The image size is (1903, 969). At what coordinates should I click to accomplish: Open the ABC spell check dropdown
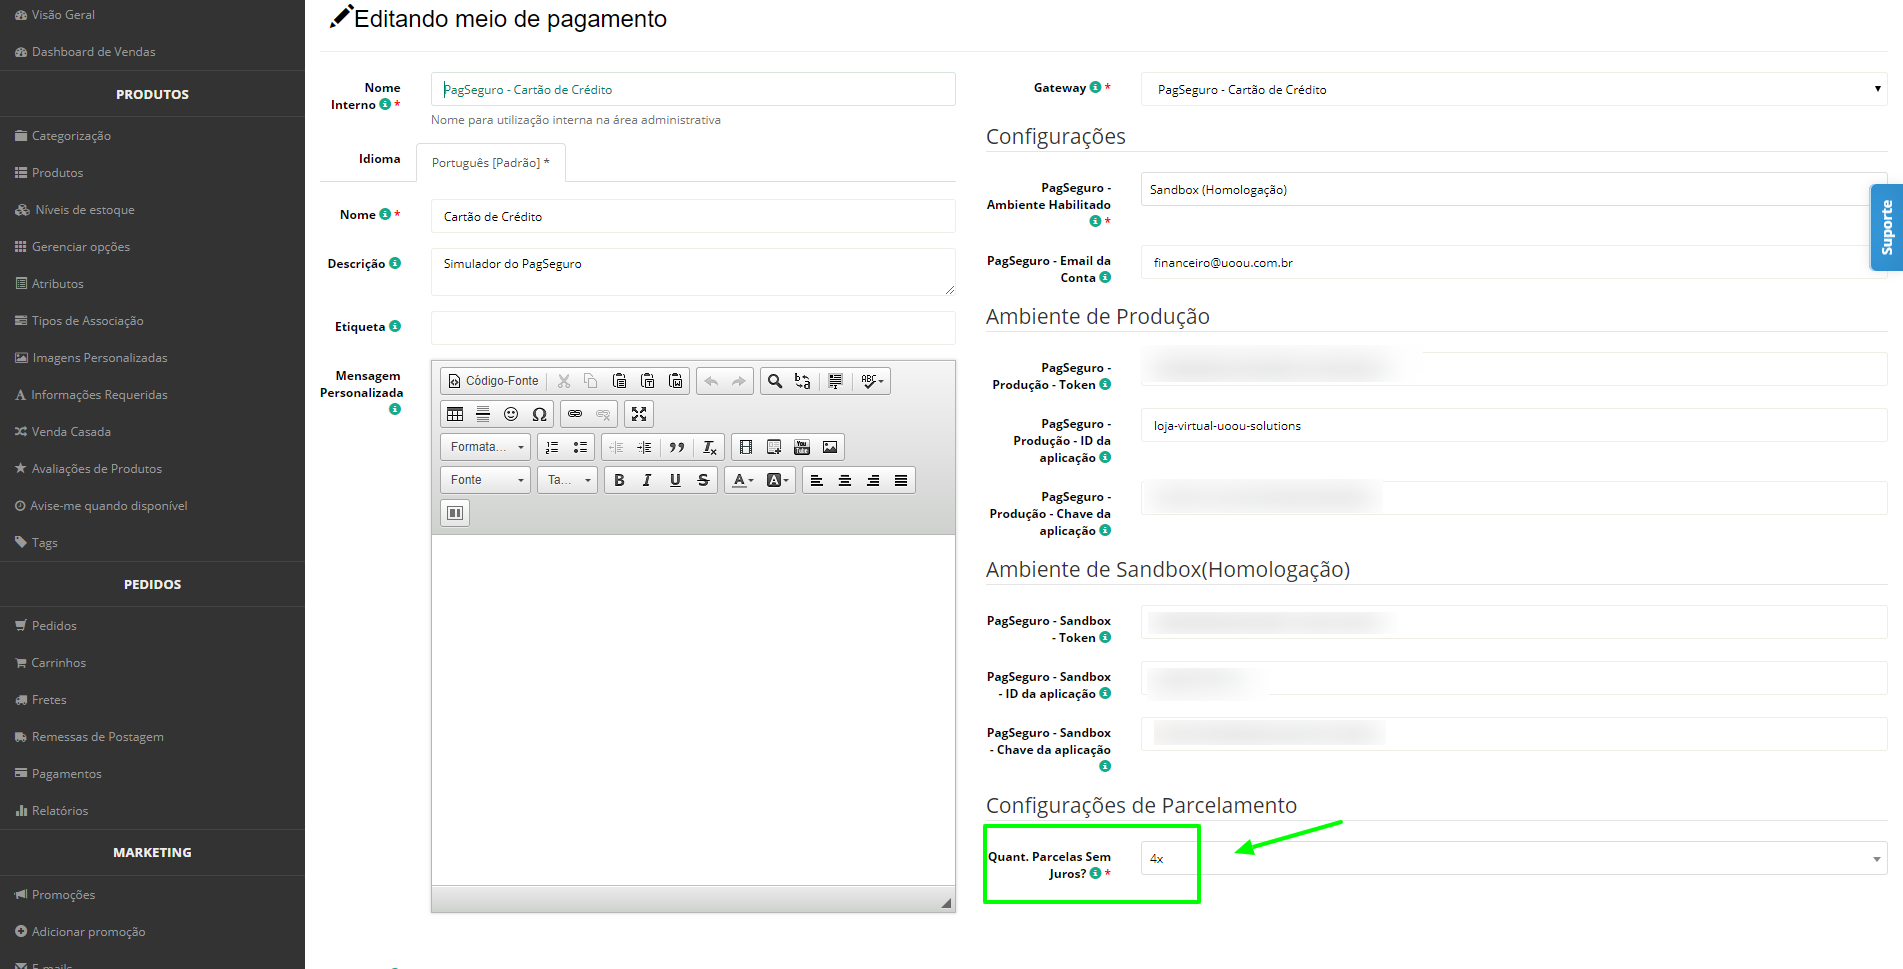tap(872, 381)
